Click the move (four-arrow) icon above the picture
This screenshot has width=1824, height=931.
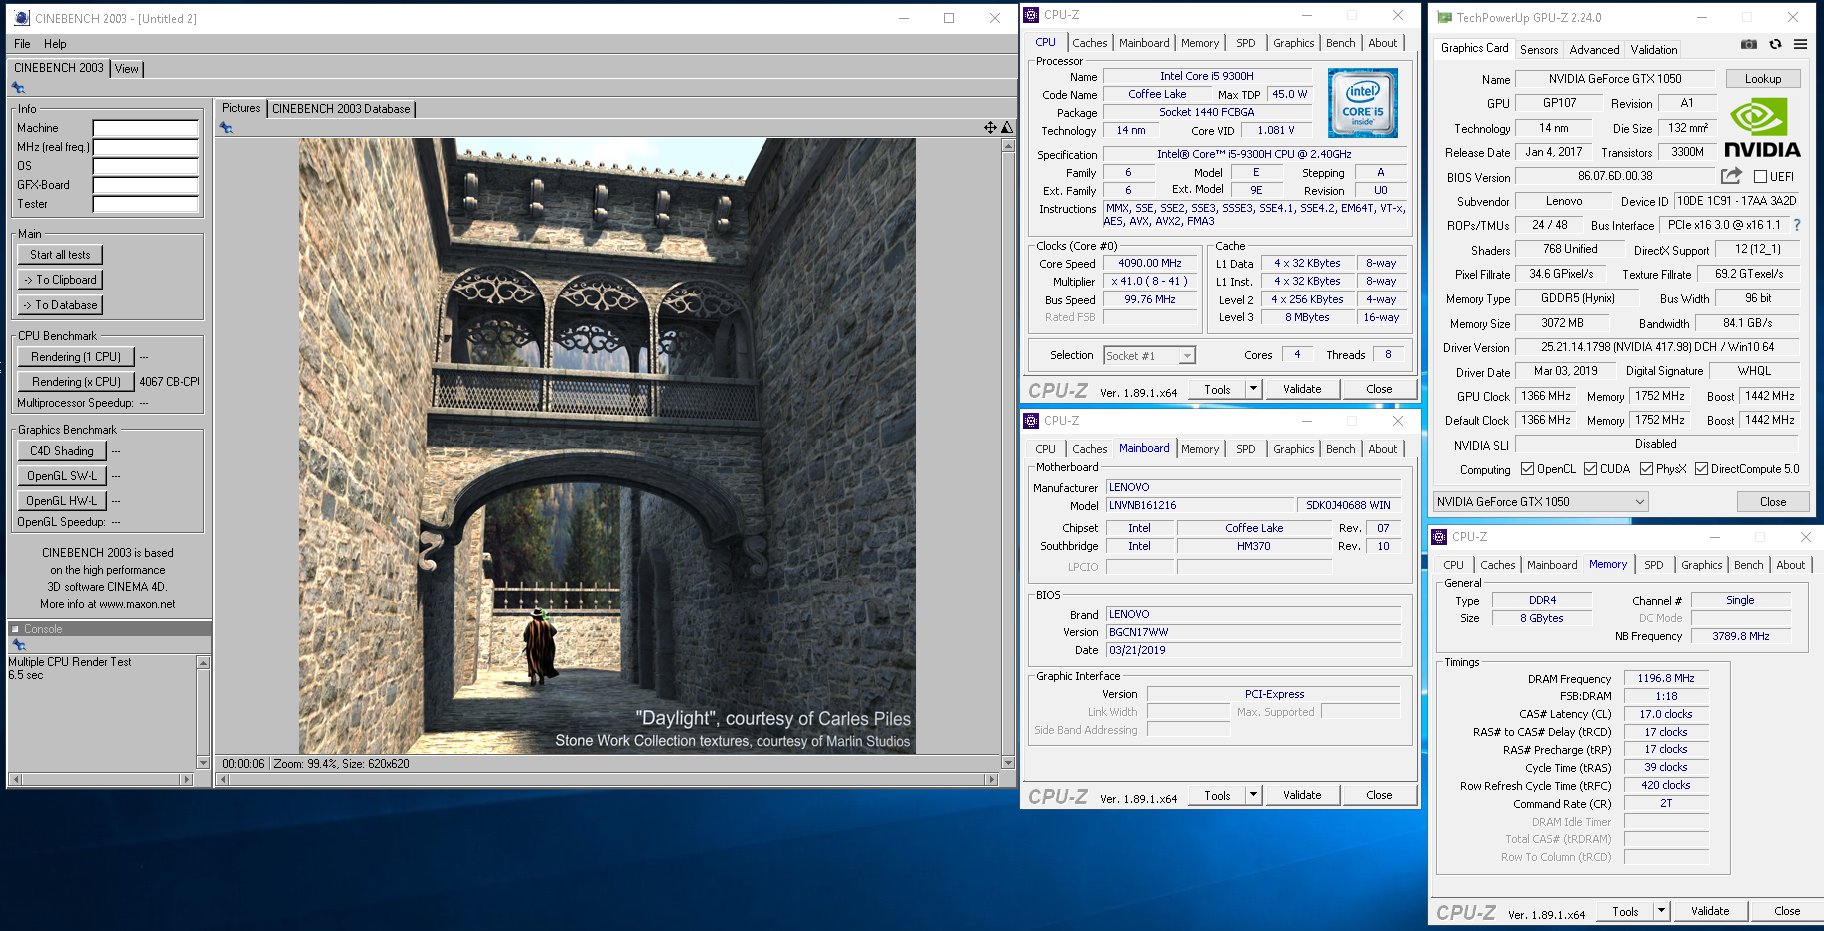990,127
